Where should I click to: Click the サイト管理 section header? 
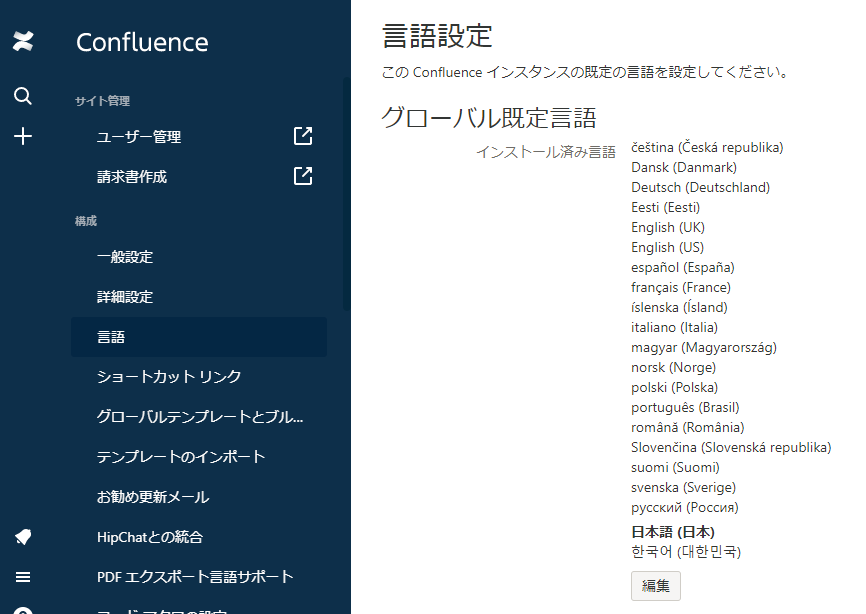click(x=103, y=101)
